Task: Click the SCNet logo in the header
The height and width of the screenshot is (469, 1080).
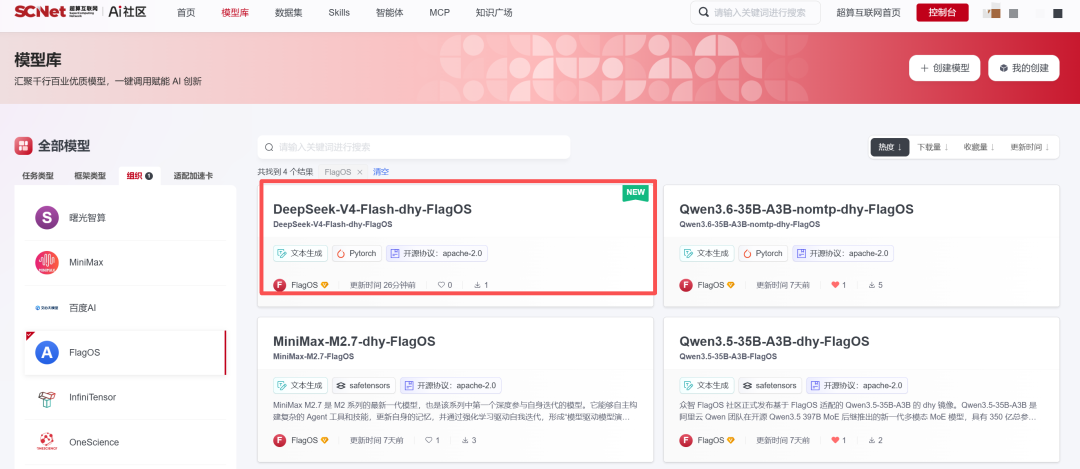Action: [56, 12]
